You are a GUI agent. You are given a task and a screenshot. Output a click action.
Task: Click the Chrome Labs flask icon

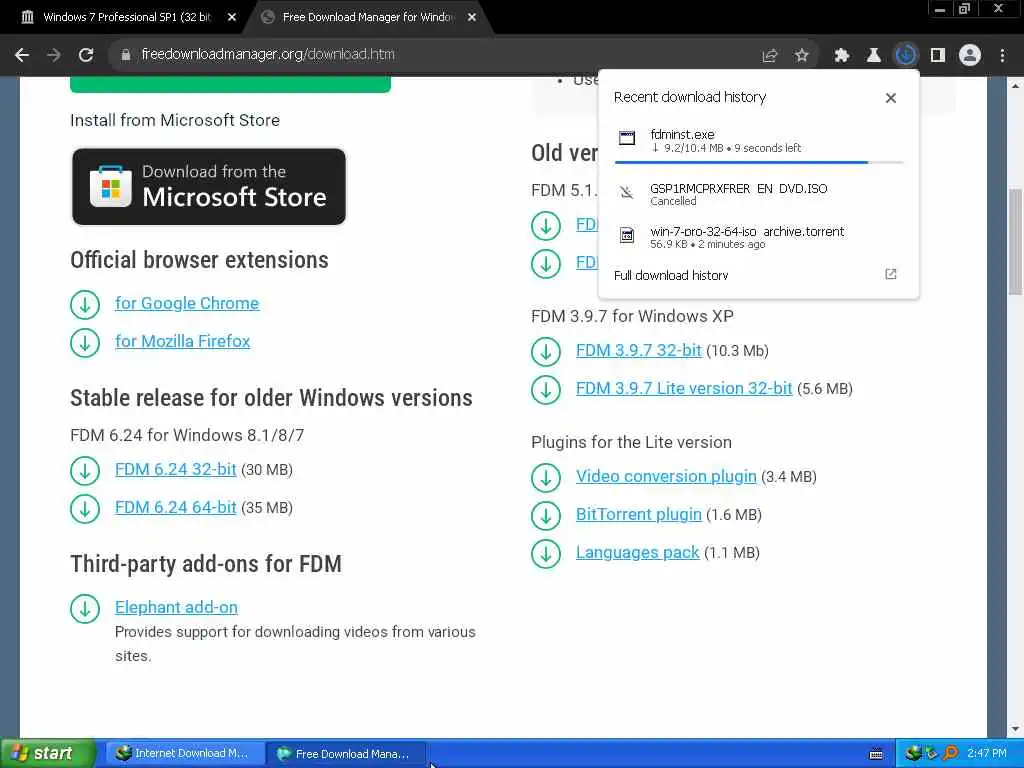tap(874, 56)
